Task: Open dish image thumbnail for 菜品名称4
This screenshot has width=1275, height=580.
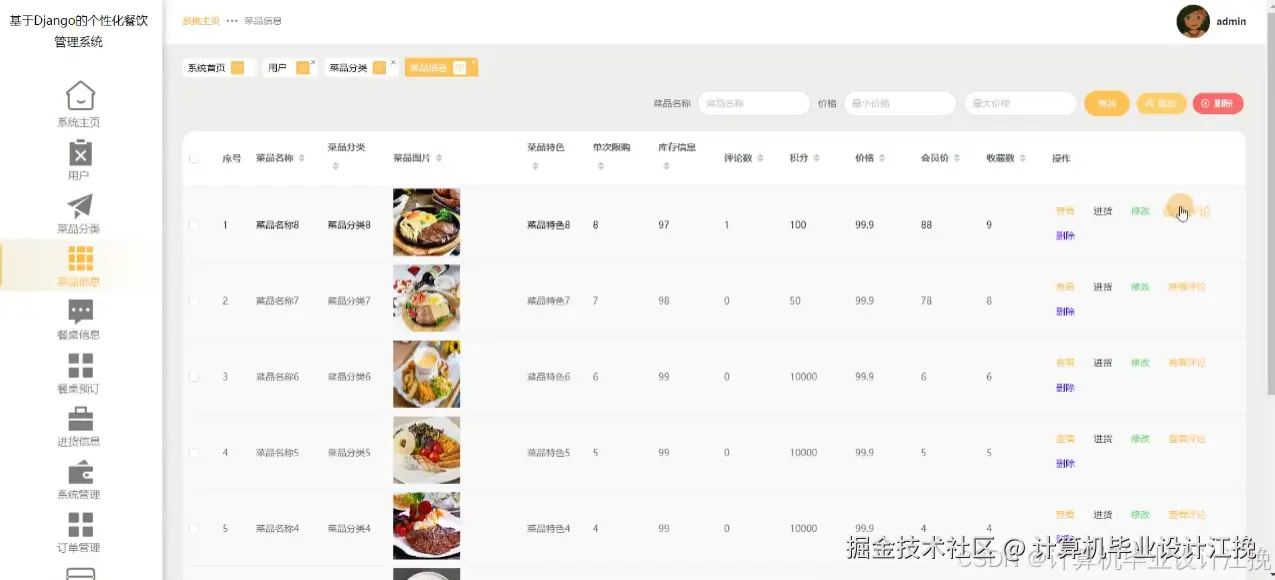Action: point(426,526)
